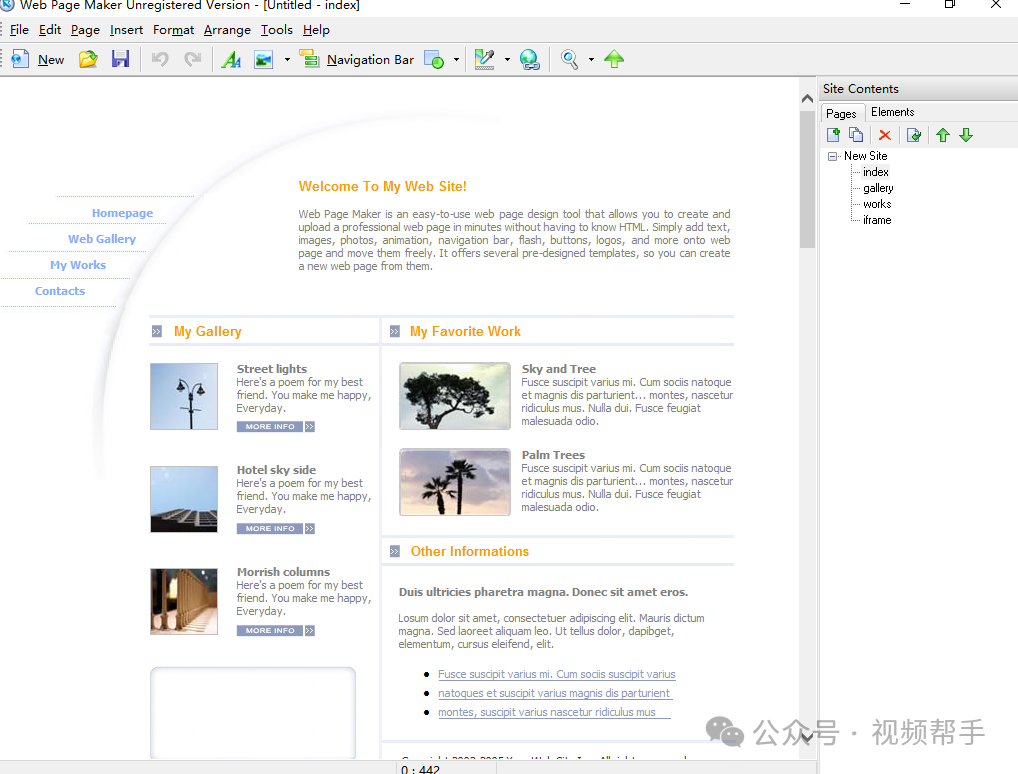Viewport: 1018px width, 774px height.
Task: Click the My Works navigation link
Action: click(x=78, y=265)
